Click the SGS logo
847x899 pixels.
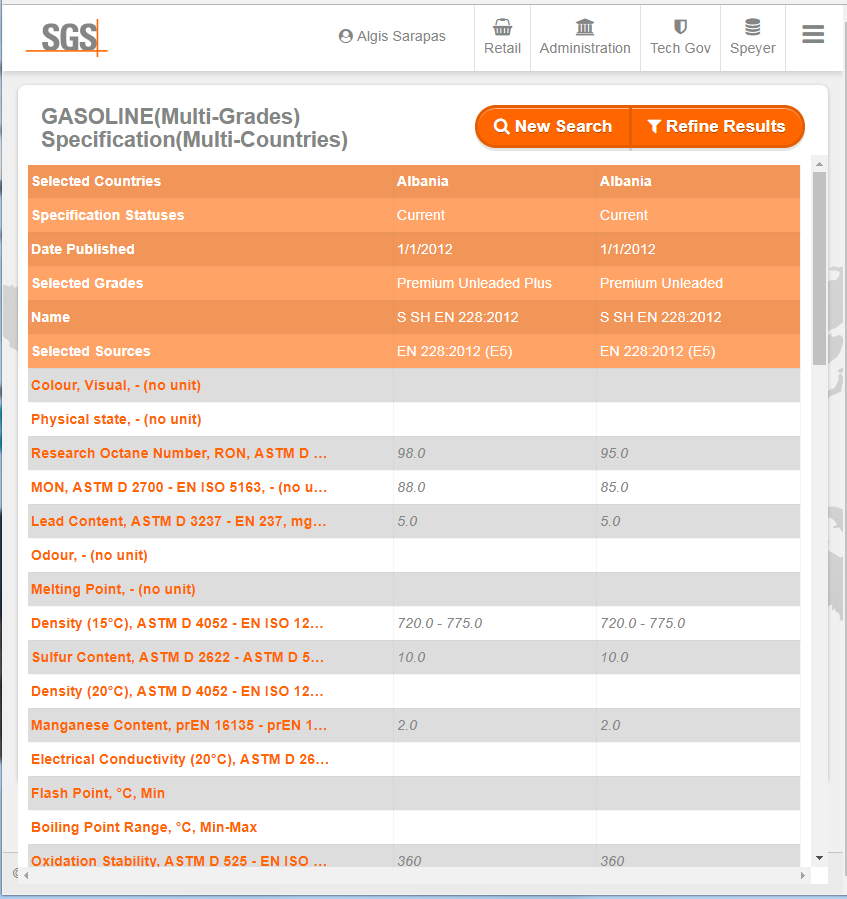click(67, 38)
